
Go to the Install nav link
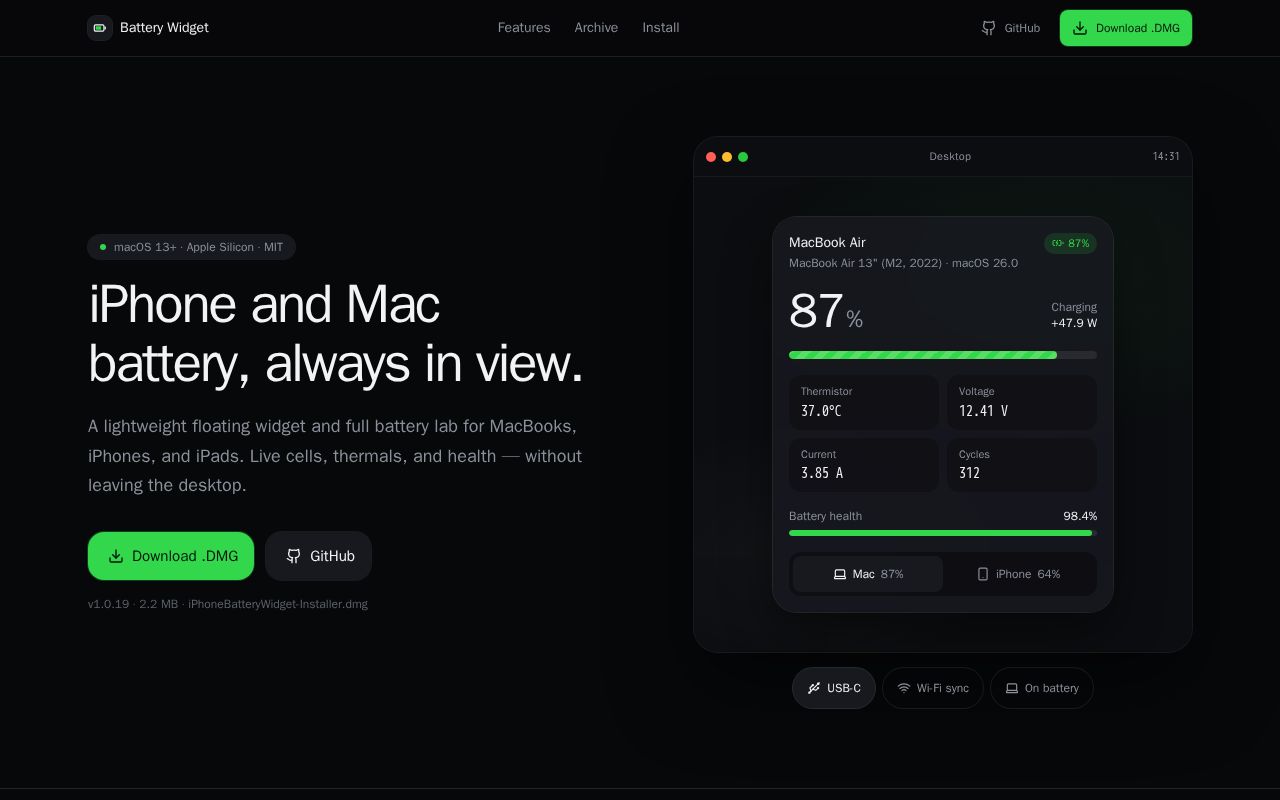tap(661, 28)
